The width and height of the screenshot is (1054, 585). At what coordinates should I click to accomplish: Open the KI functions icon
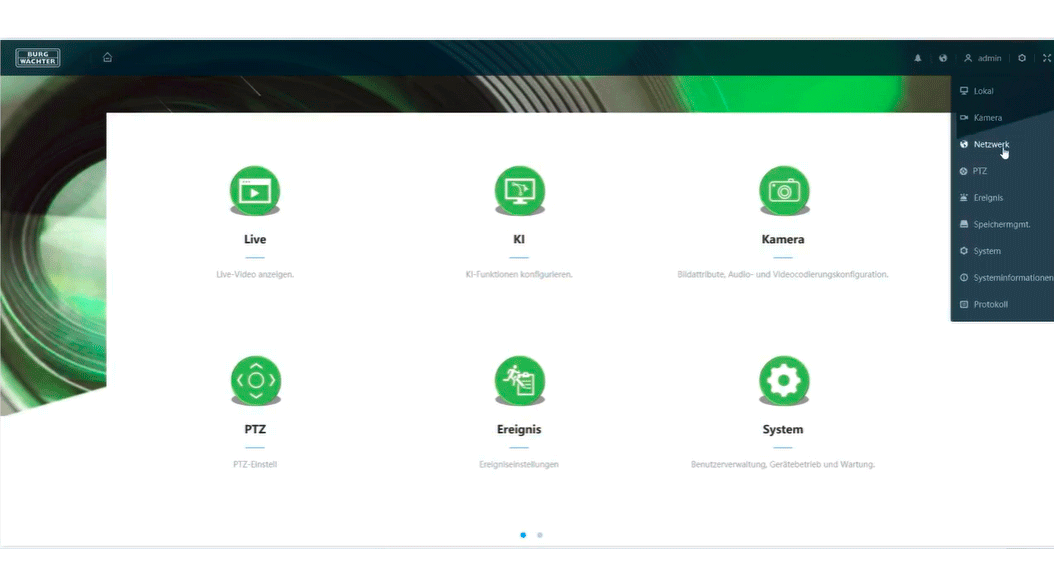(x=519, y=190)
